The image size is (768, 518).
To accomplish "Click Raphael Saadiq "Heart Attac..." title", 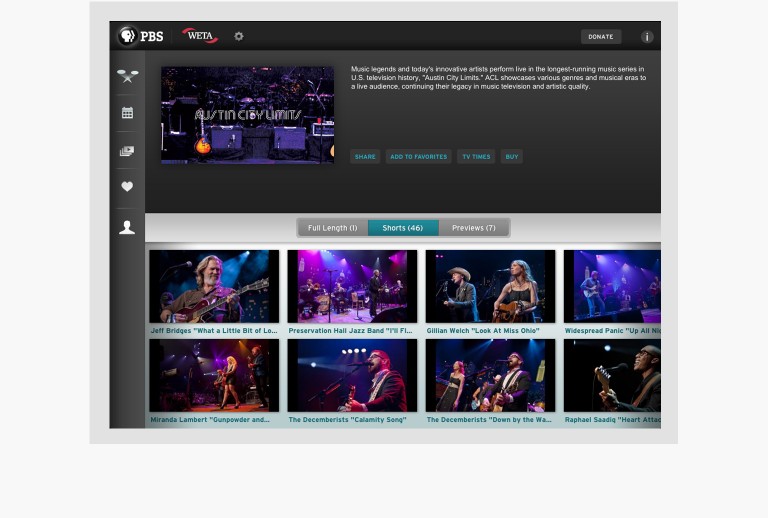I will (612, 420).
